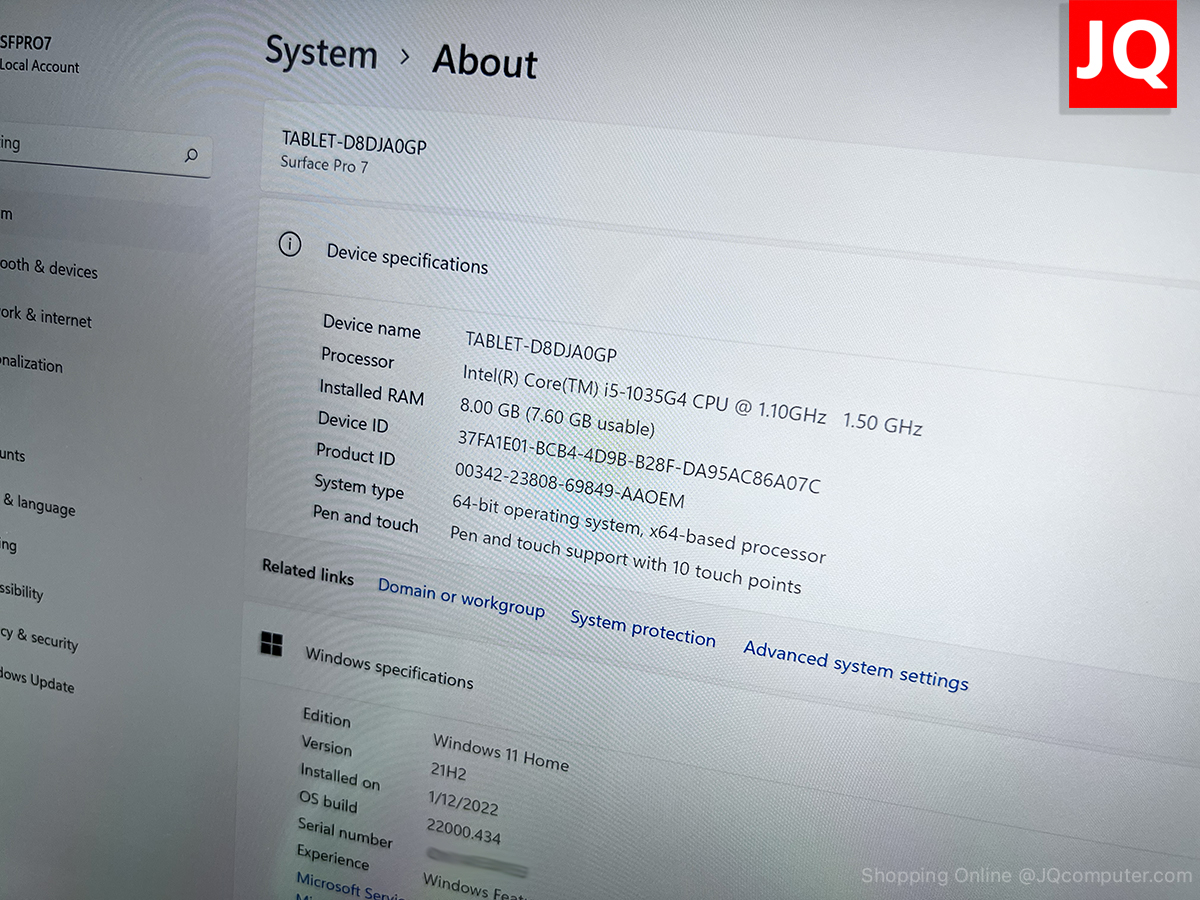1200x900 pixels.
Task: Click the 21H2 version value
Action: (449, 773)
